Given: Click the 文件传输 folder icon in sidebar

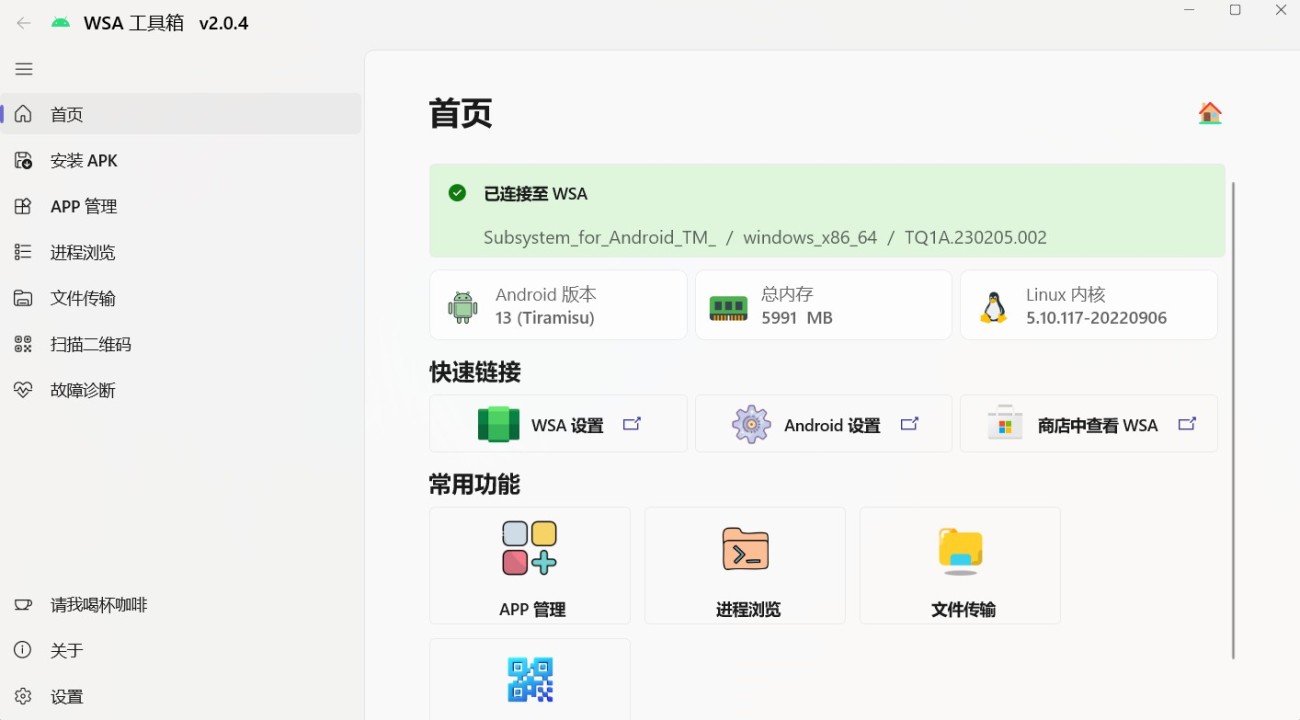Looking at the screenshot, I should click(x=23, y=298).
